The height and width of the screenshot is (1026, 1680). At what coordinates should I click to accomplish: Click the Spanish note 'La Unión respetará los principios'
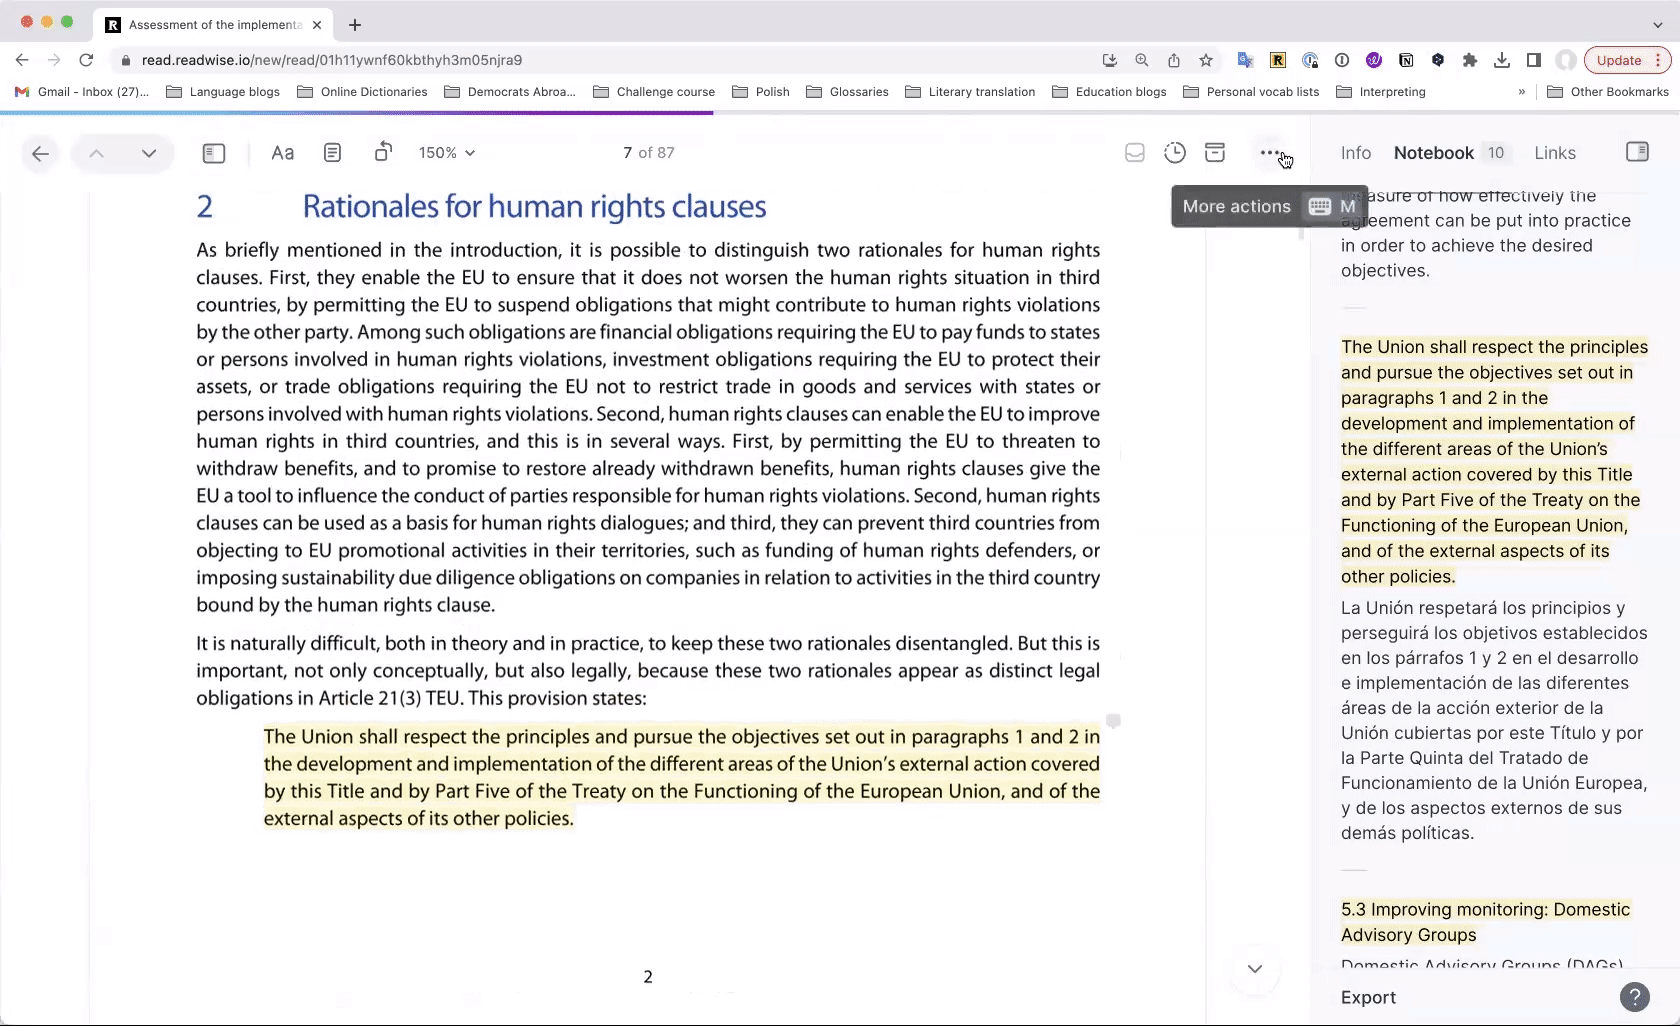tap(1494, 720)
